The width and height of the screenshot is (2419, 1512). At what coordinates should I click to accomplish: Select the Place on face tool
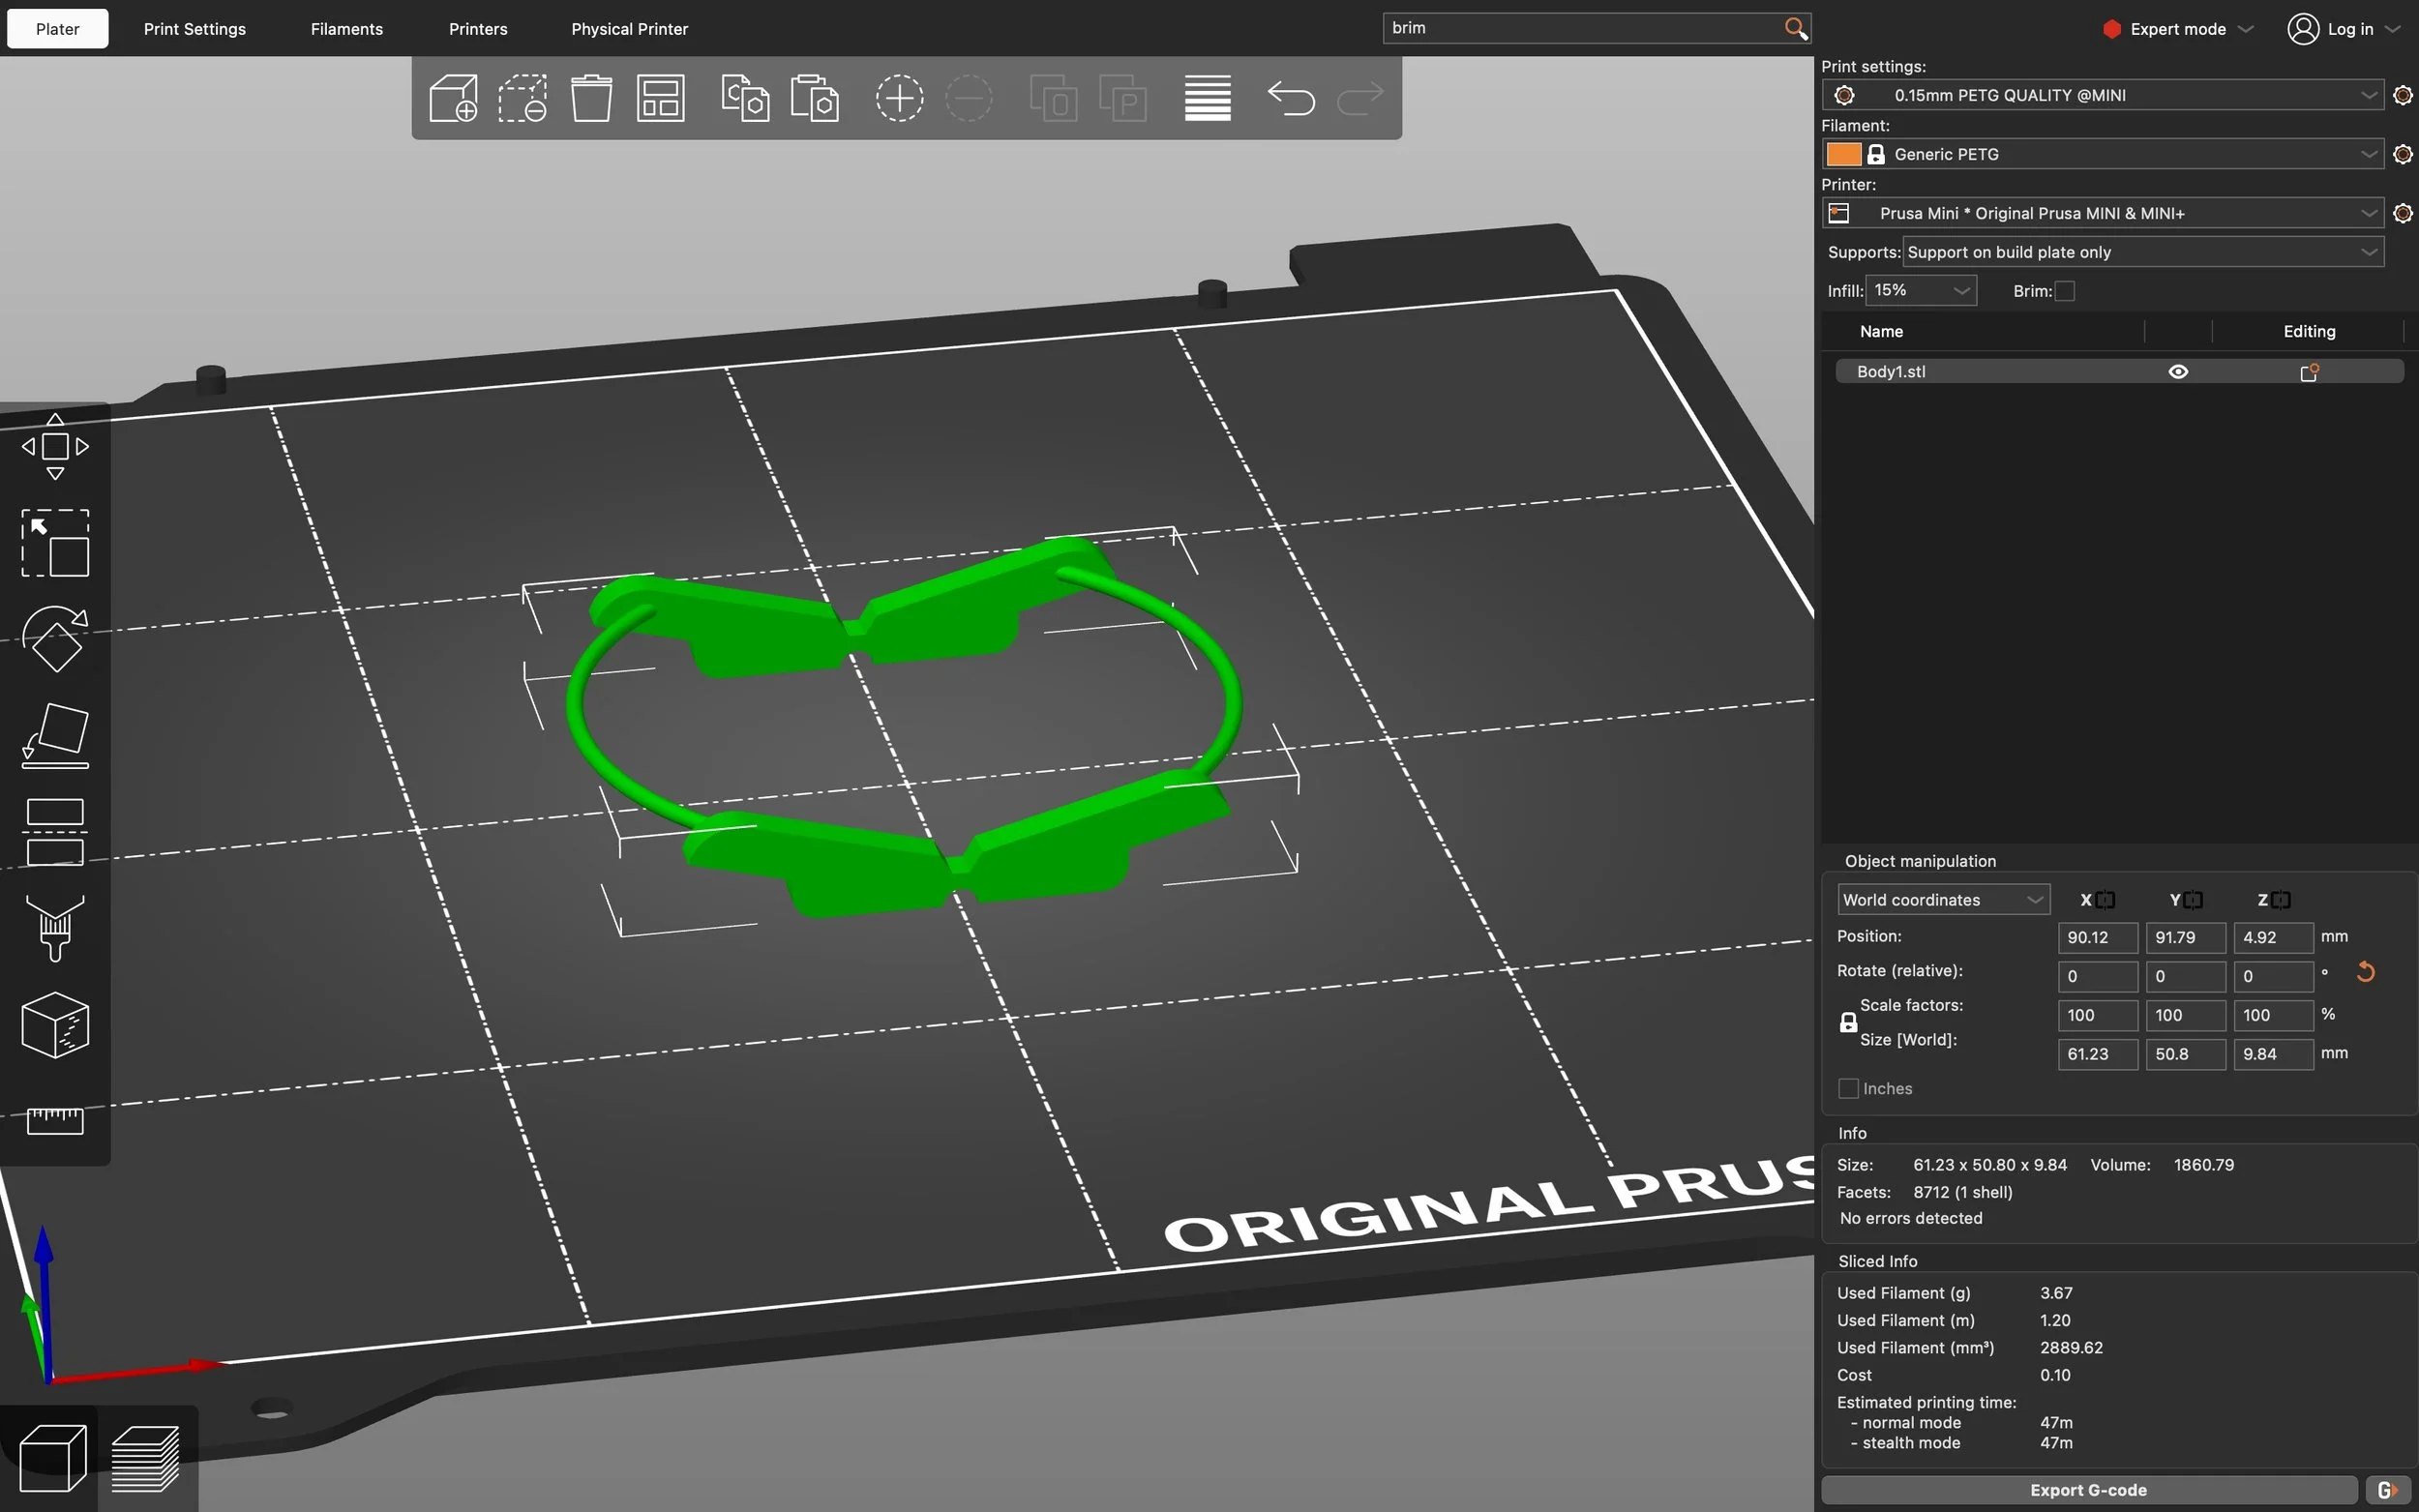point(55,736)
